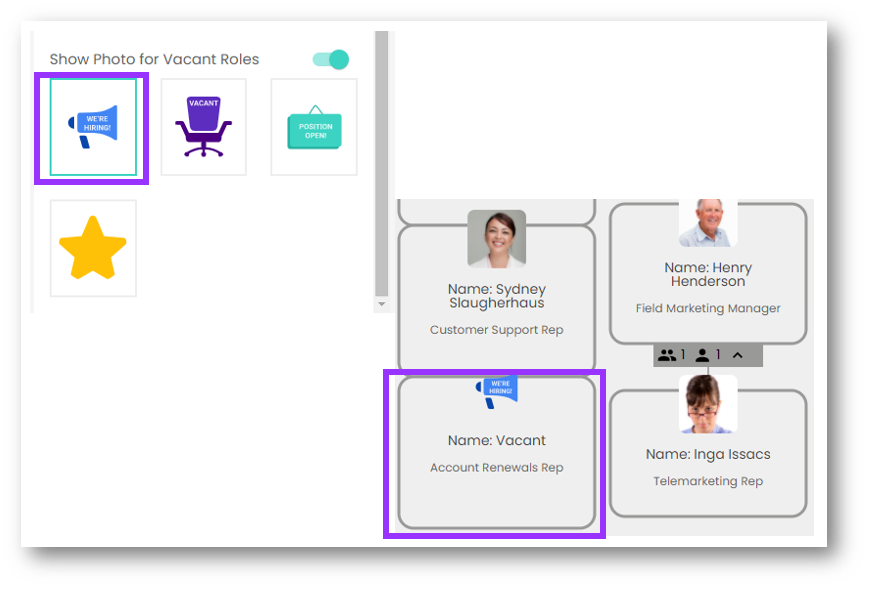
Task: Click the group count icon under Henry Henderson
Action: pos(666,355)
